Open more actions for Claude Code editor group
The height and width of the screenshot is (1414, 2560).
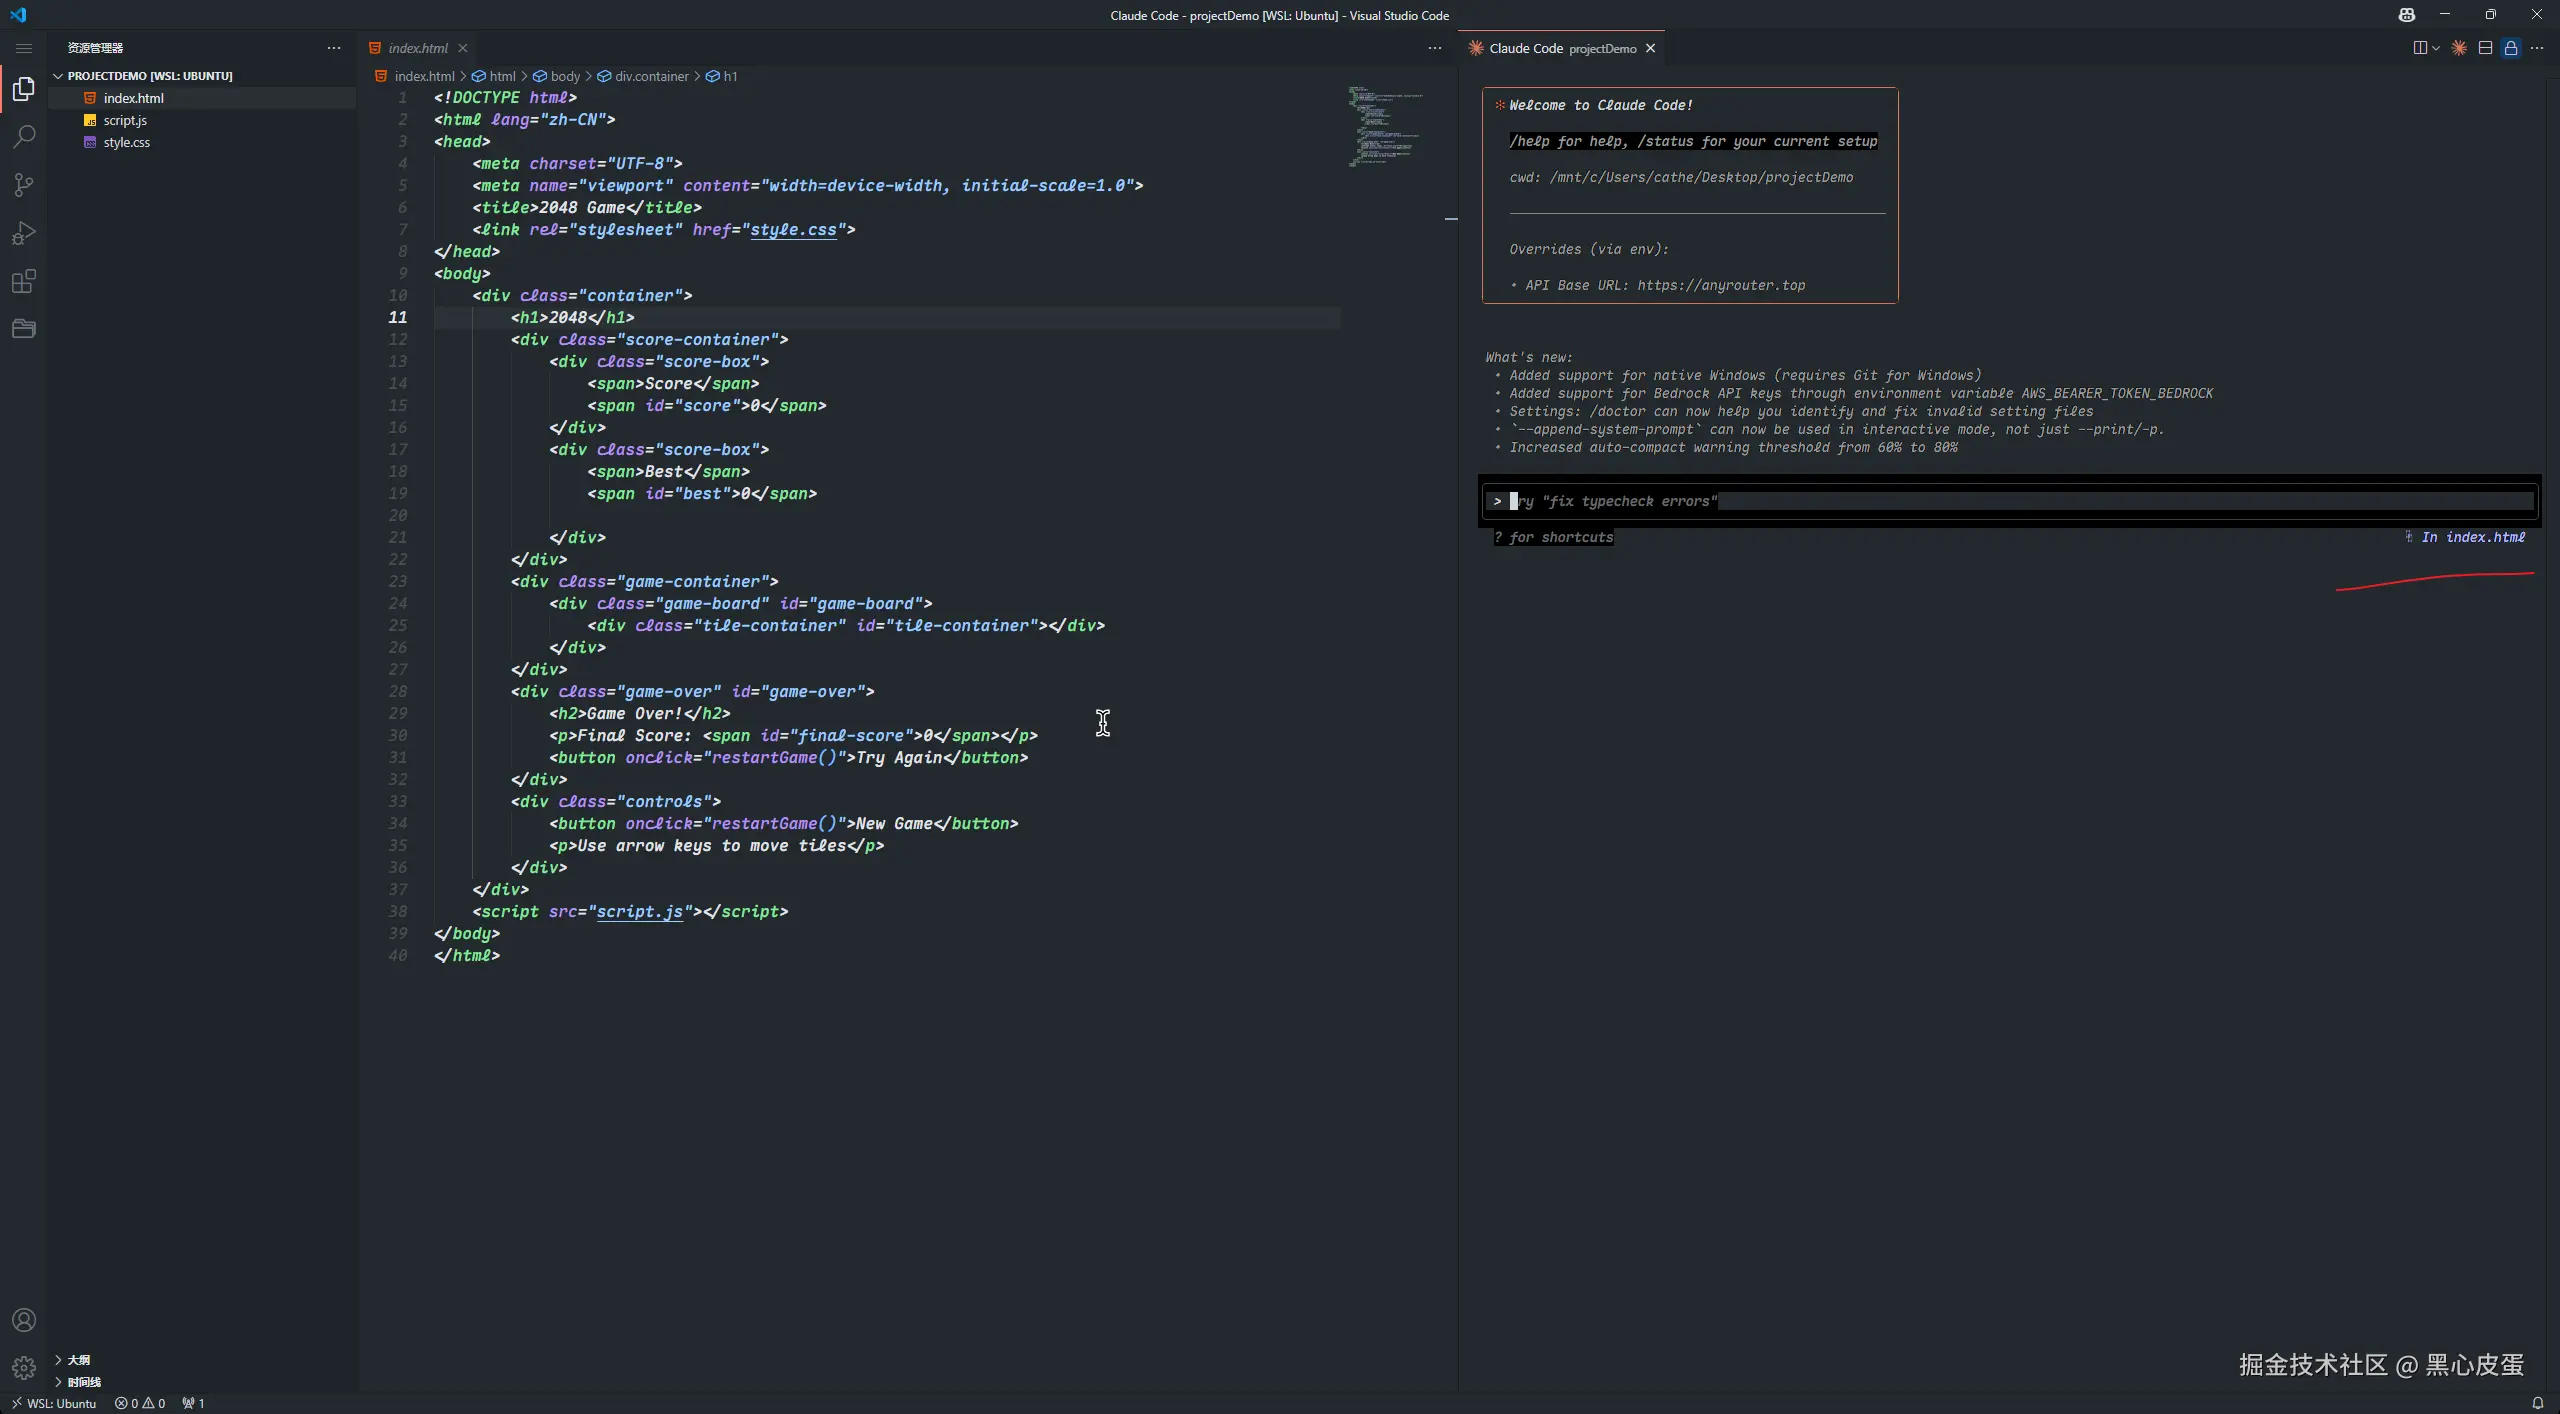(x=2537, y=48)
